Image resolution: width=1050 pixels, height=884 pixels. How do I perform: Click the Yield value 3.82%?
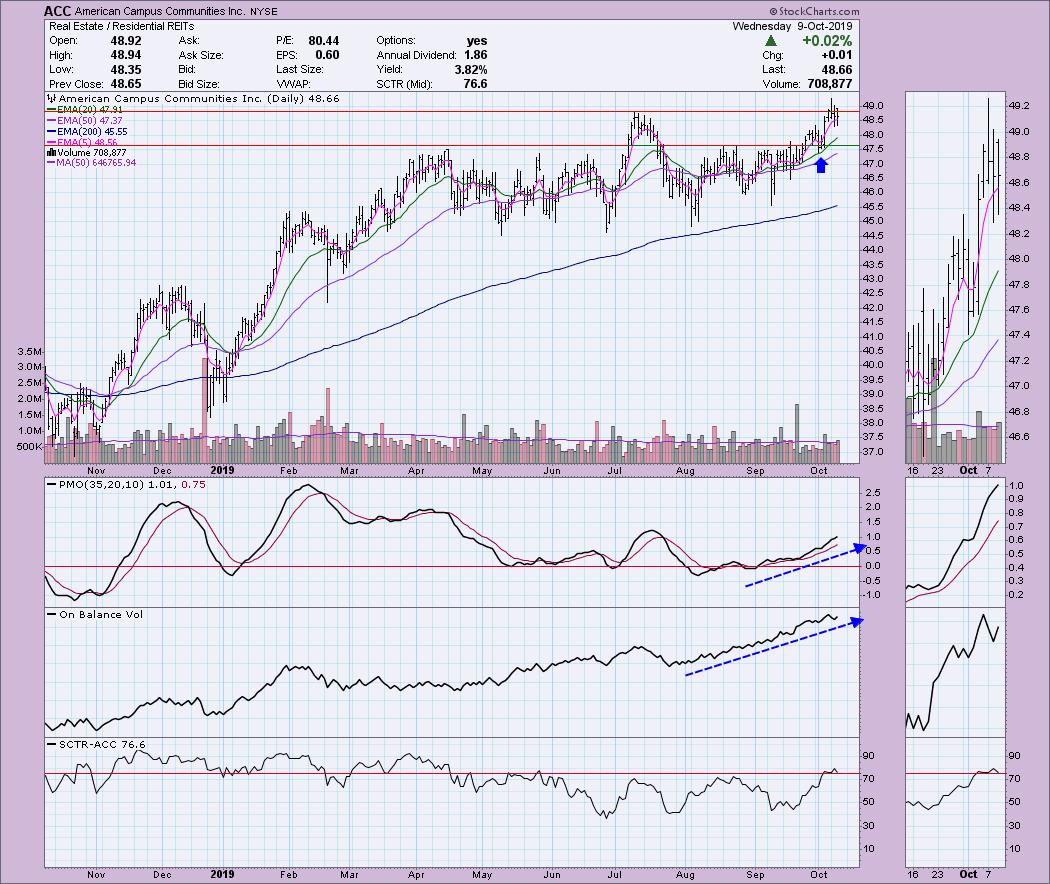[471, 70]
